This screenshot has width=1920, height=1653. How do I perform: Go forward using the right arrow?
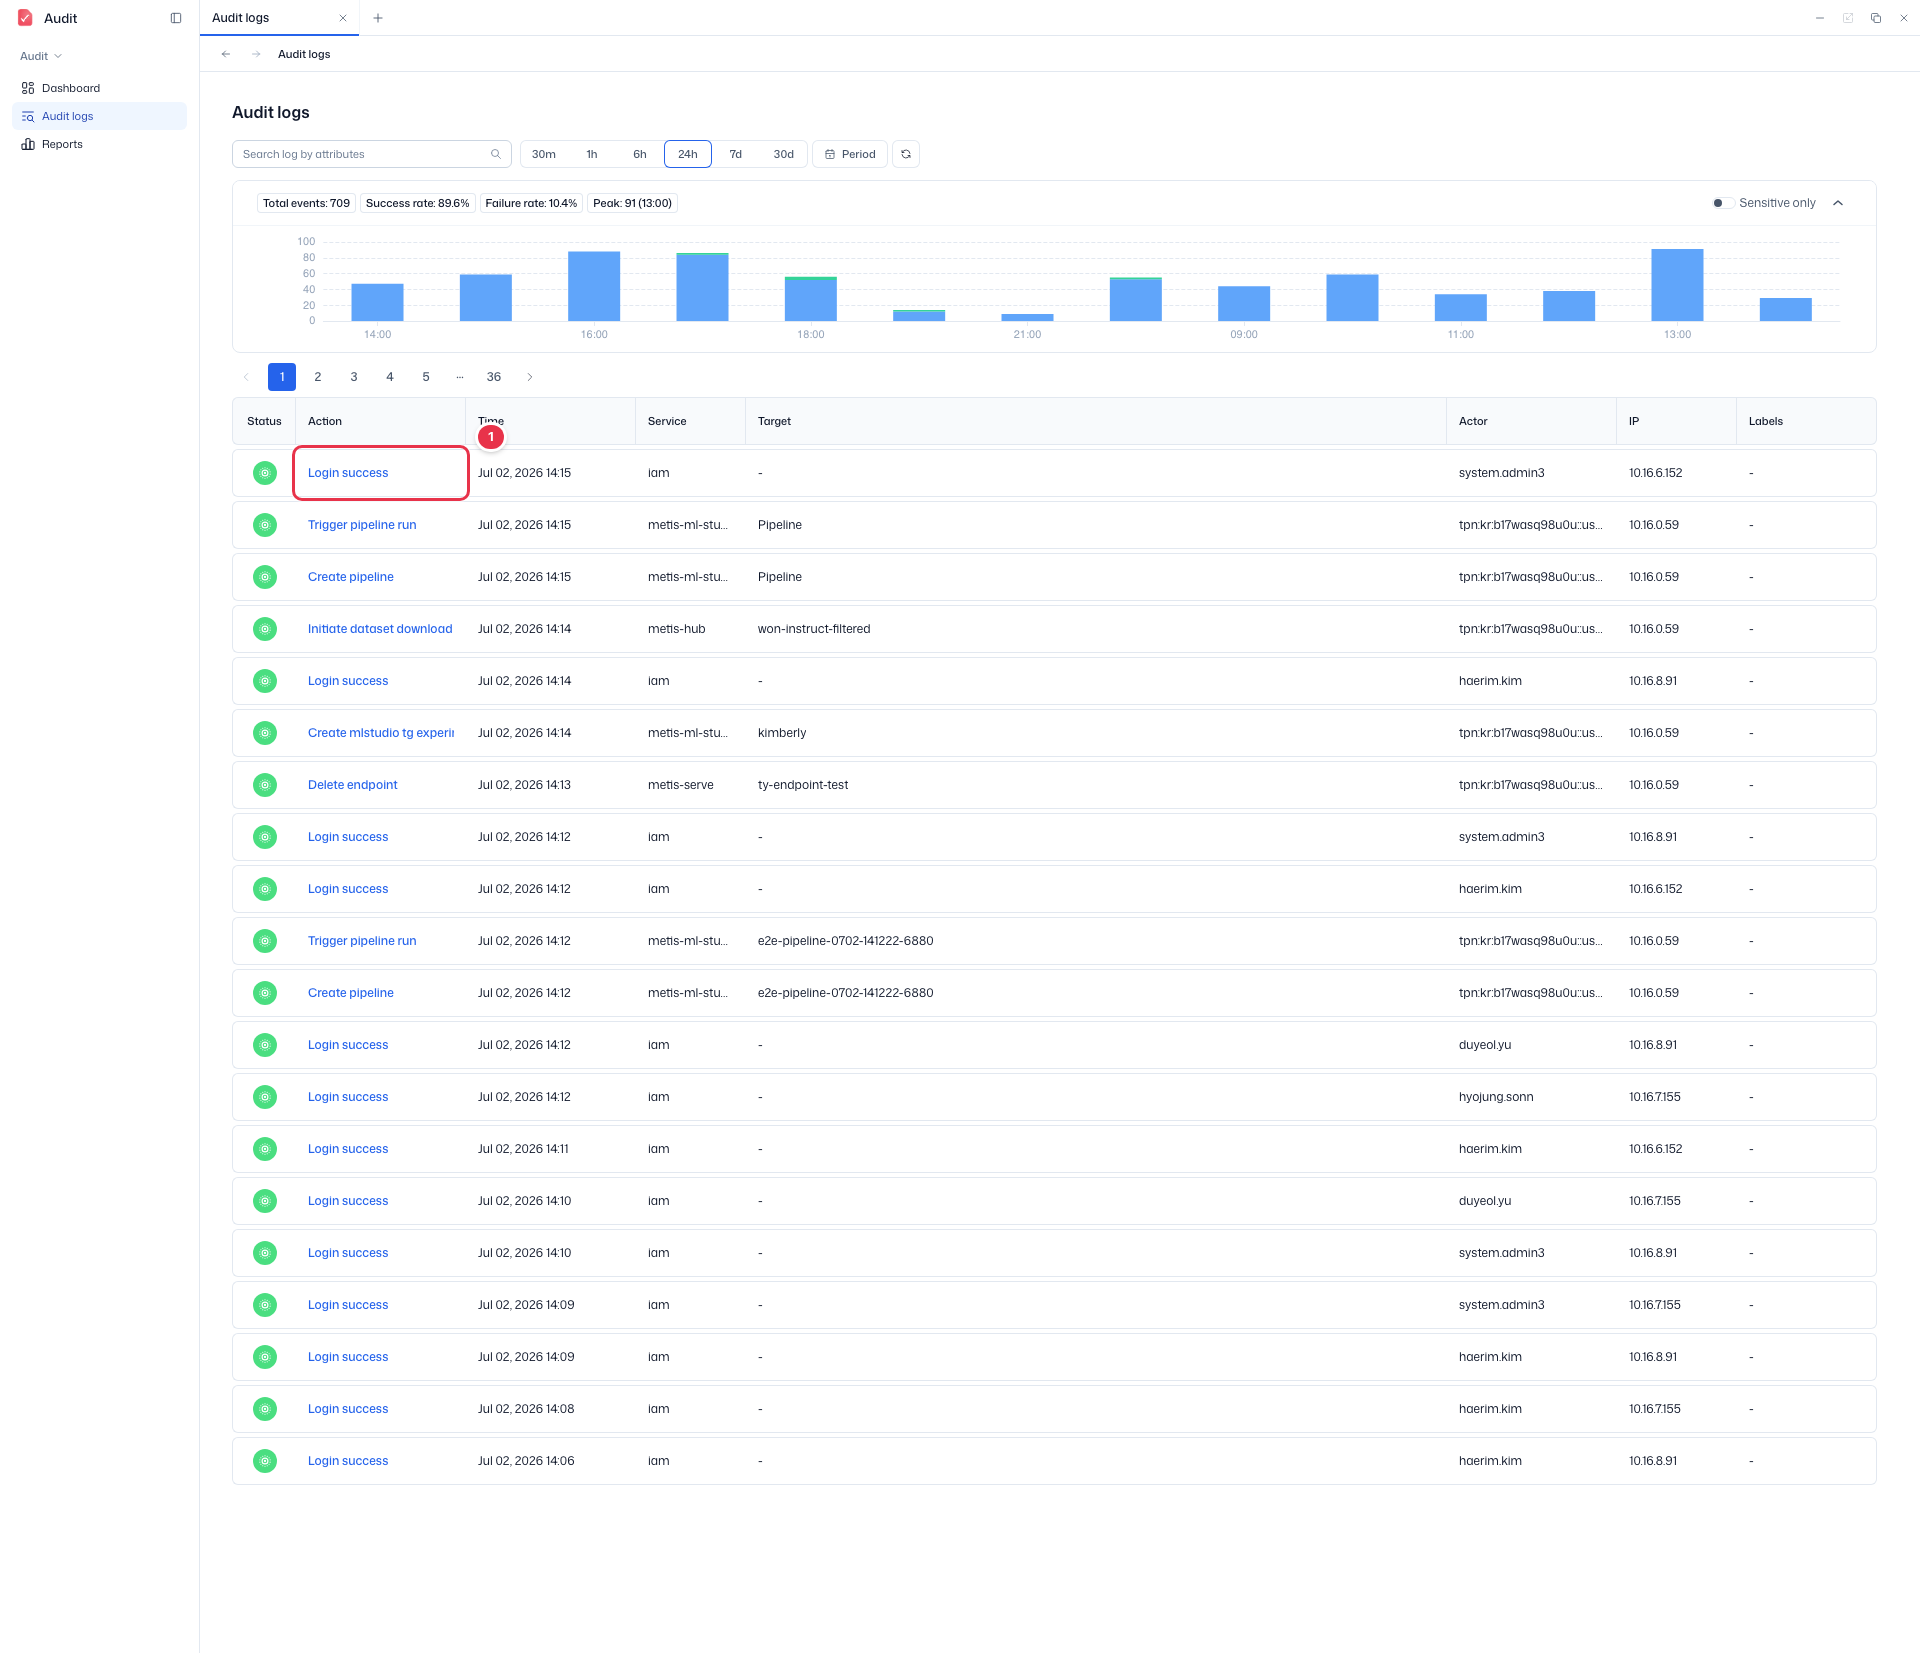click(256, 54)
